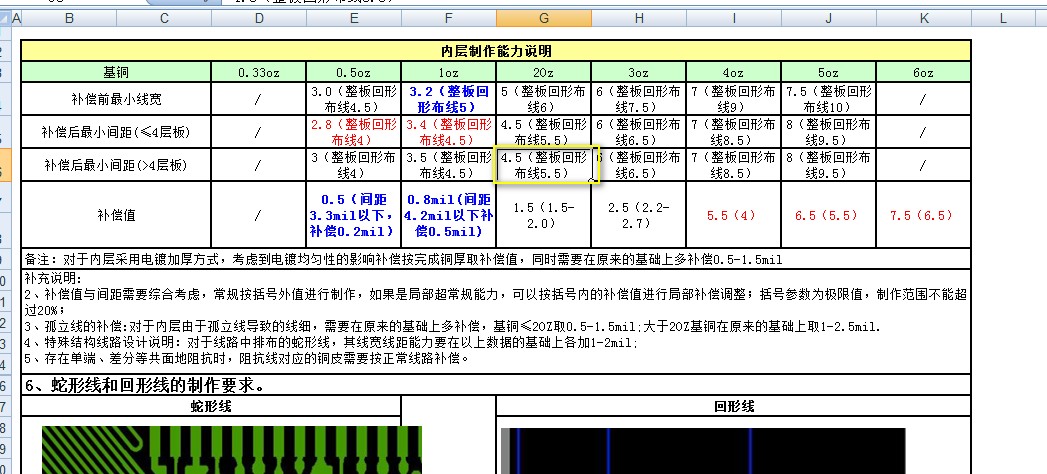Select red cell 7.5（6.5）
This screenshot has width=1047, height=474.
[923, 214]
